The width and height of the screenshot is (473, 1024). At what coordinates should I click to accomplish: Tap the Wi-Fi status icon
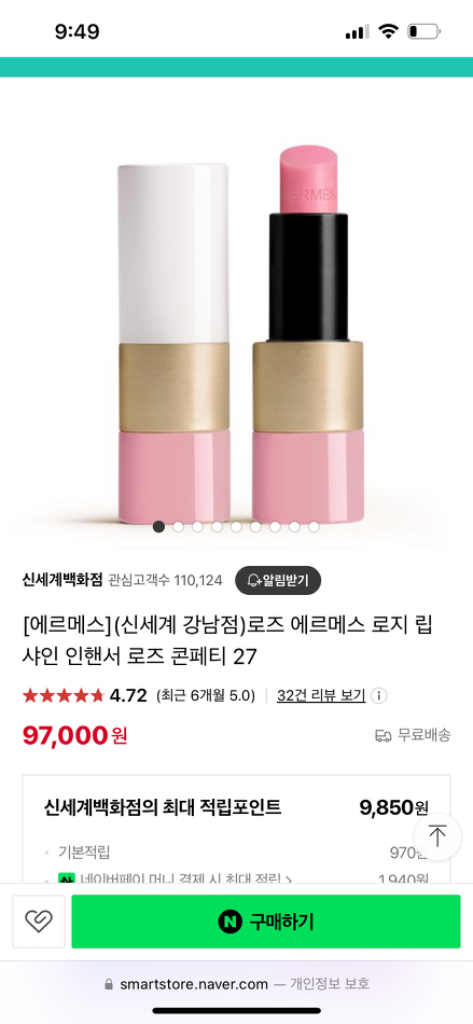pyautogui.click(x=389, y=31)
